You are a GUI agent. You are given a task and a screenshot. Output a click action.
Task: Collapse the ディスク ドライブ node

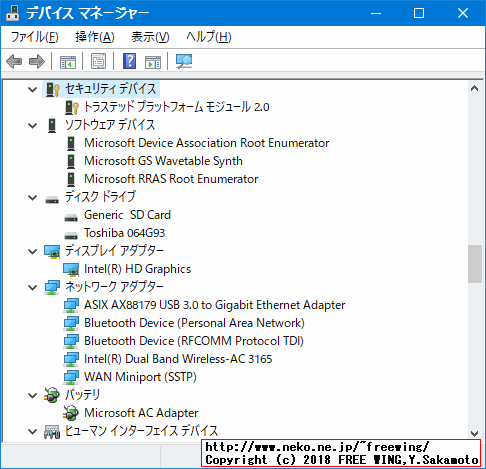[32, 198]
